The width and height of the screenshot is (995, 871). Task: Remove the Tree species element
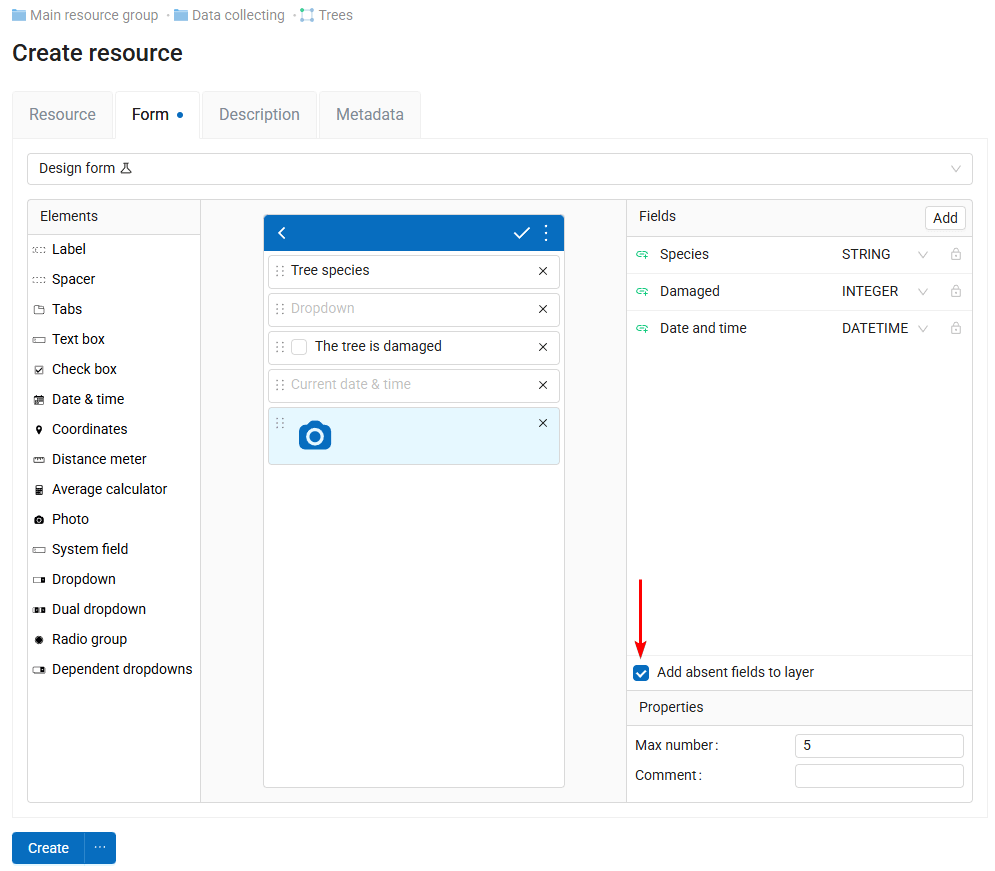[543, 271]
